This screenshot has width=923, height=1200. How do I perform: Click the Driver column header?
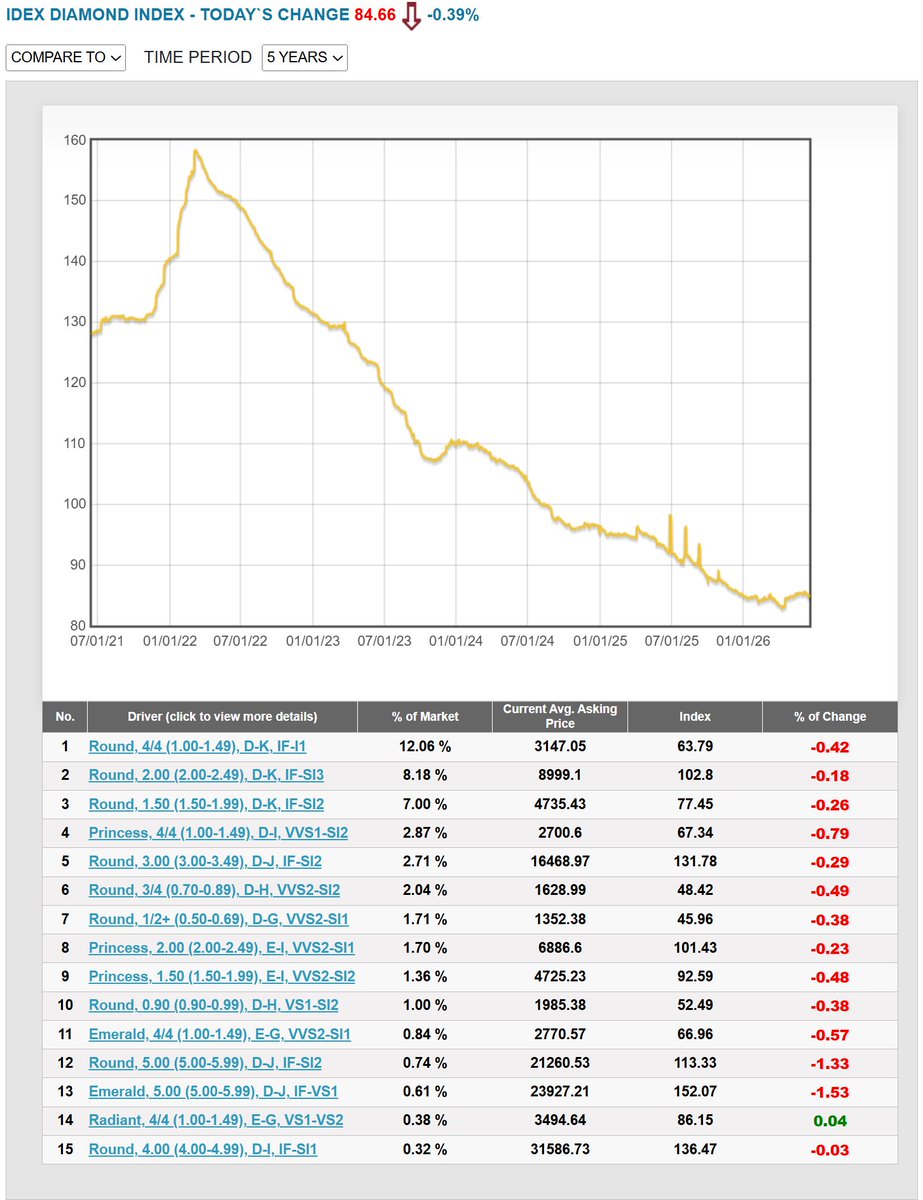click(223, 716)
